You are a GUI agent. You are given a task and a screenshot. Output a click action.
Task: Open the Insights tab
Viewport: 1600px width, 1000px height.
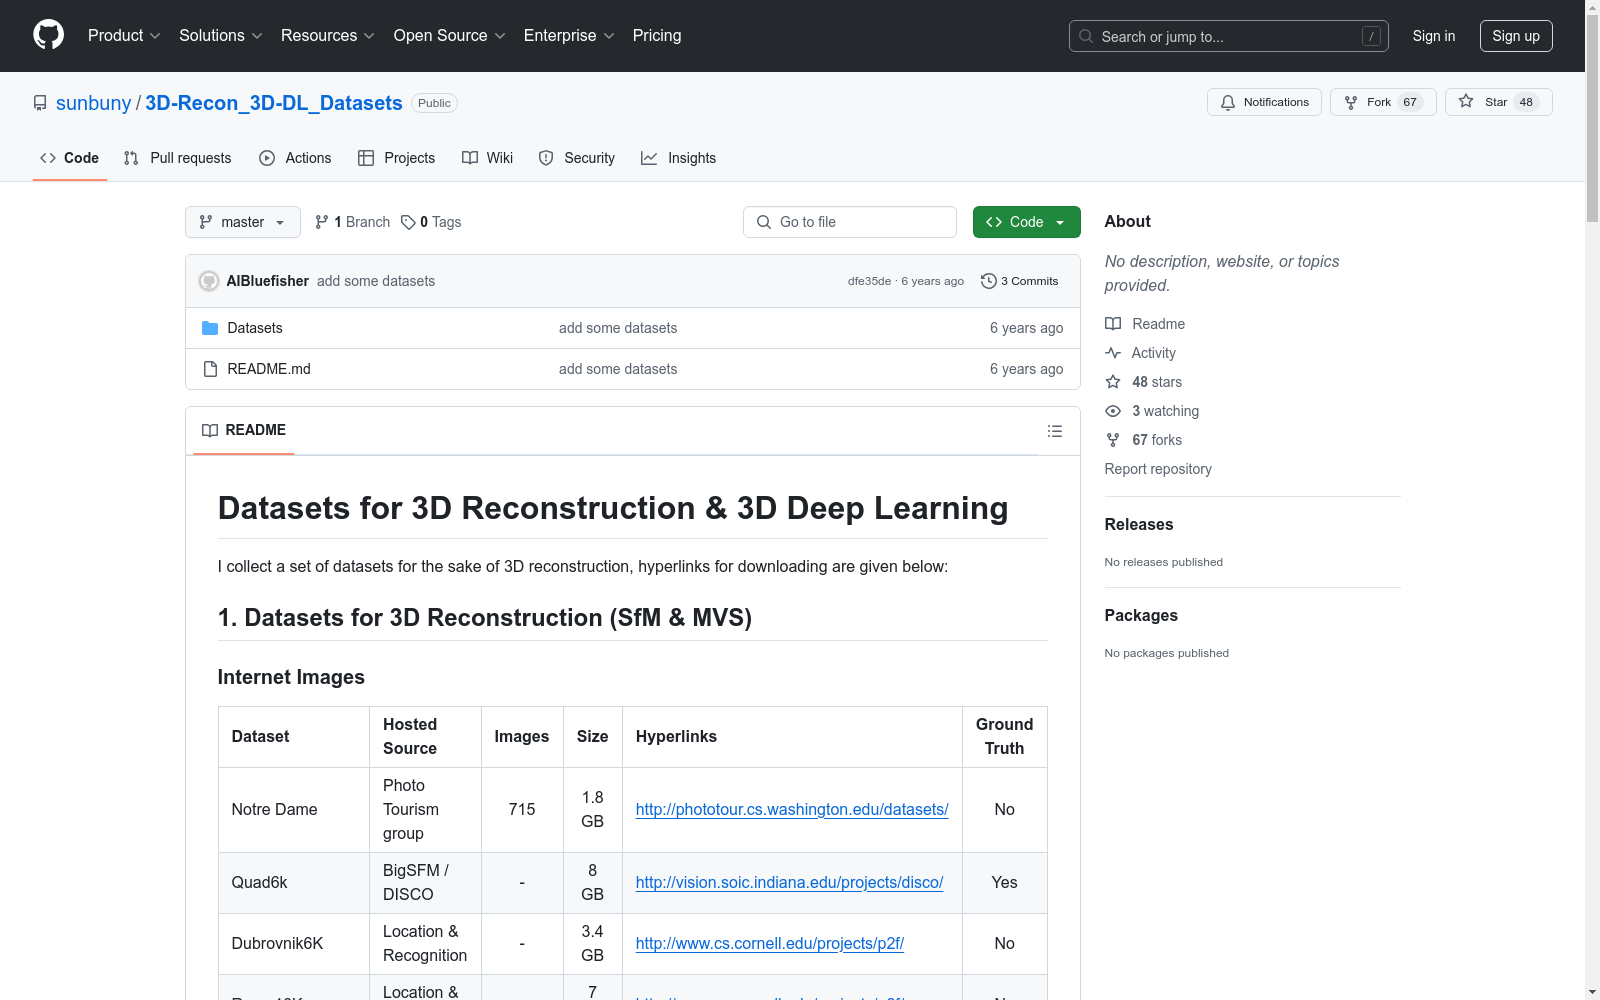coord(679,158)
